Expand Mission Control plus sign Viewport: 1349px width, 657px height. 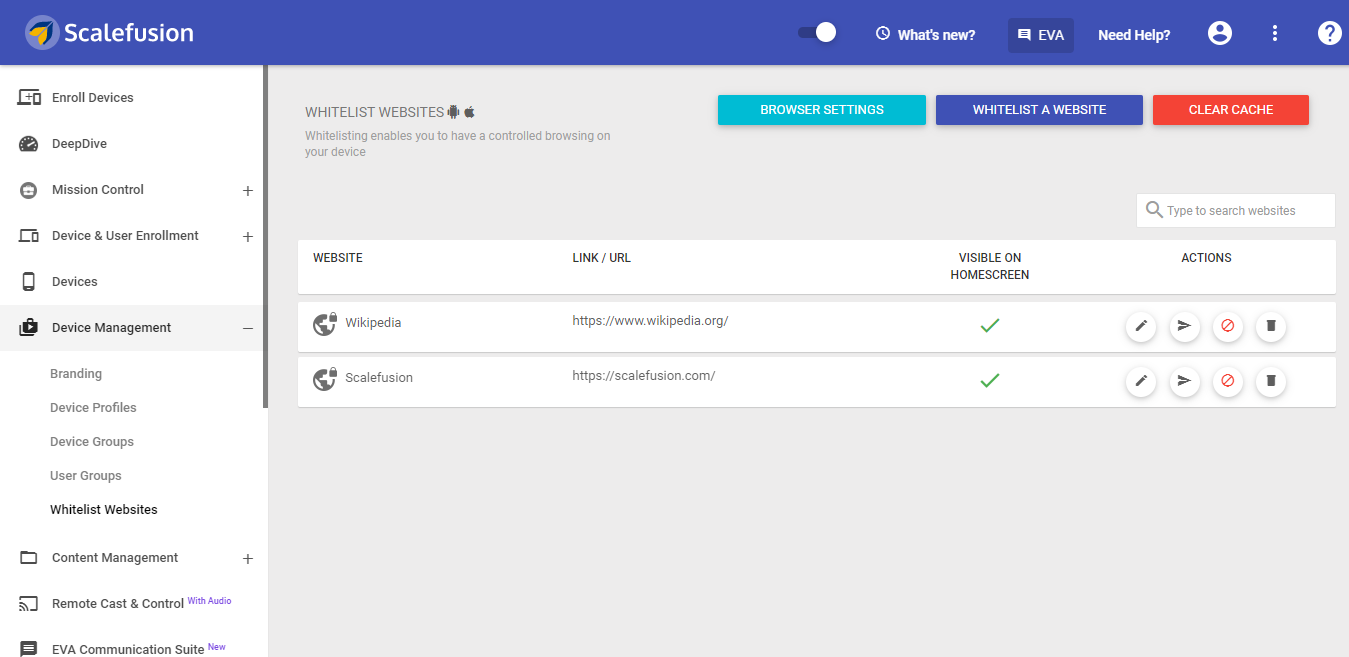tap(248, 191)
